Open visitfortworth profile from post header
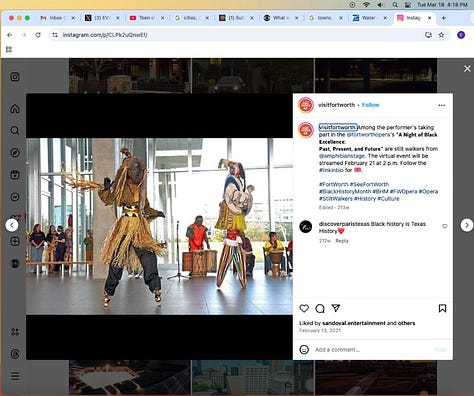 336,105
